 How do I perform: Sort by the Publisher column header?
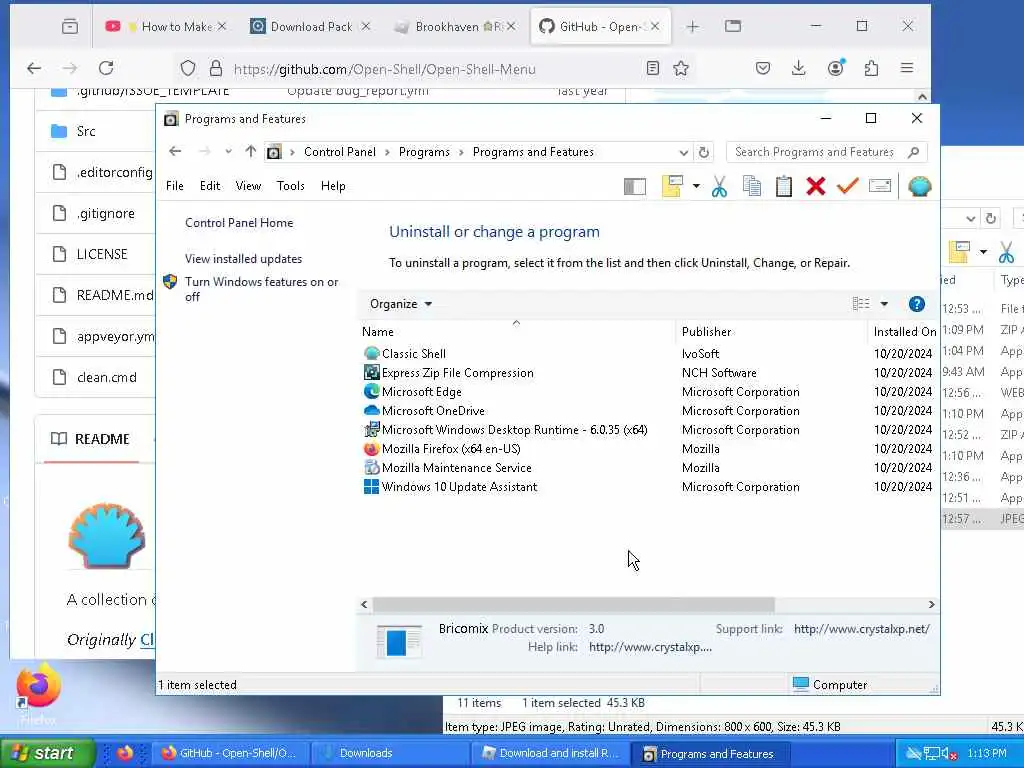tap(771, 332)
